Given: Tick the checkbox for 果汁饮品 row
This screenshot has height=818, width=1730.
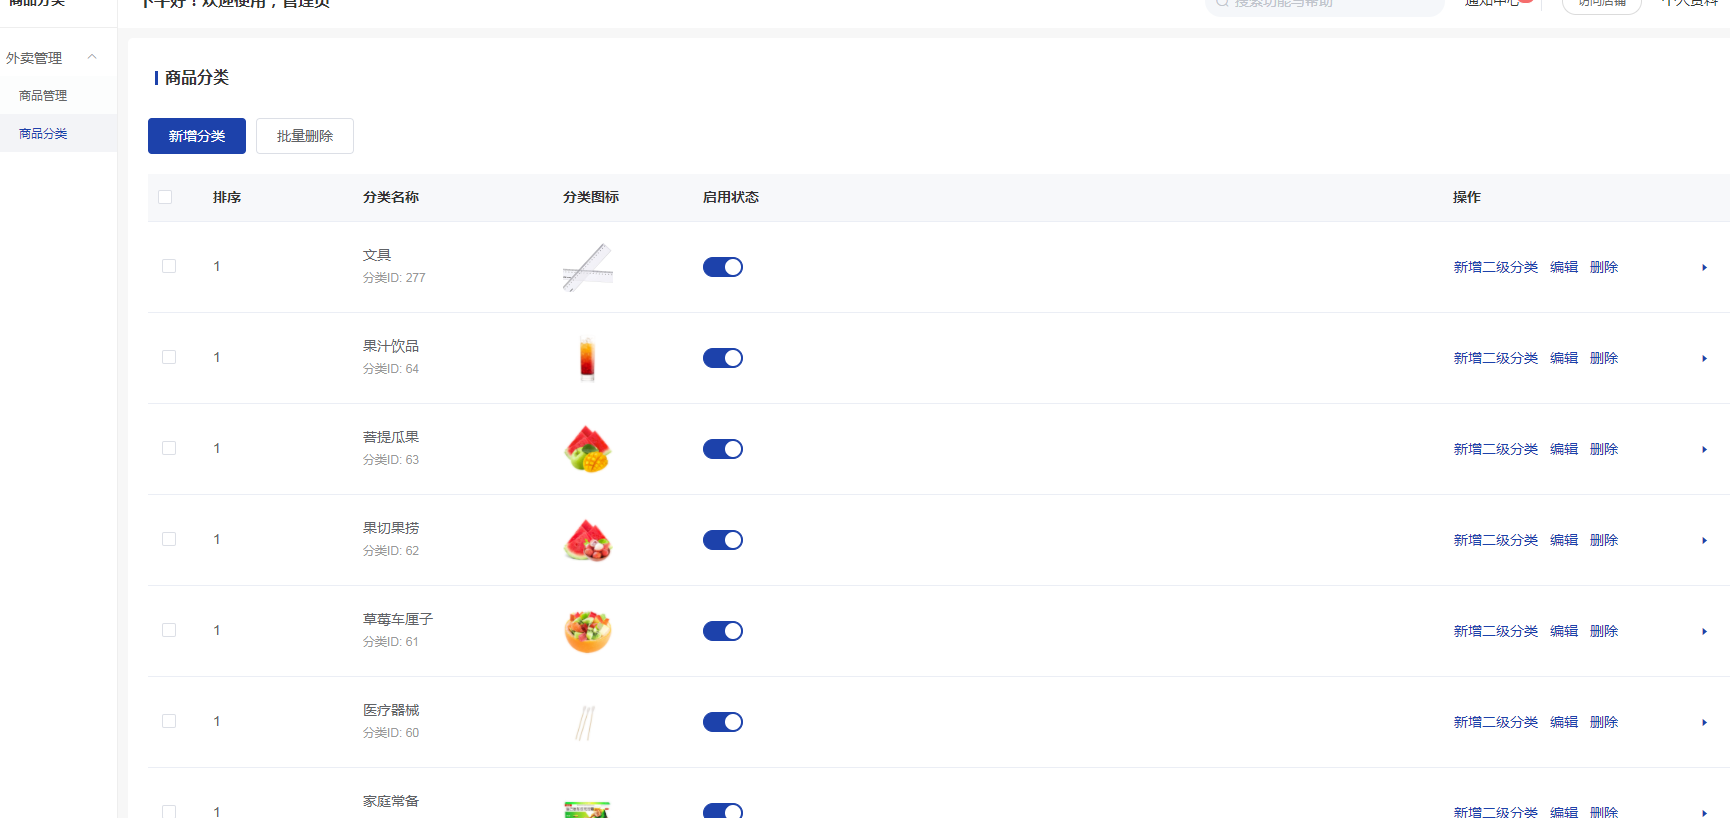Looking at the screenshot, I should (169, 357).
